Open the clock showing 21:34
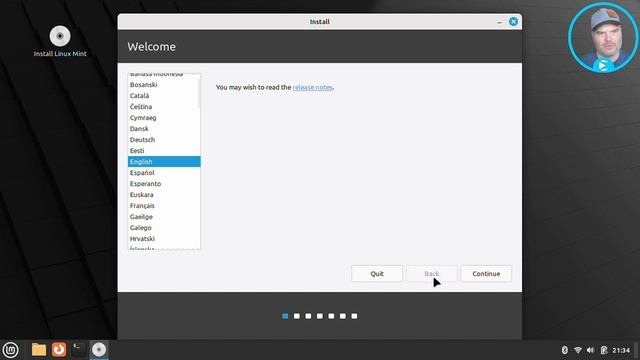640x360 pixels. [621, 350]
